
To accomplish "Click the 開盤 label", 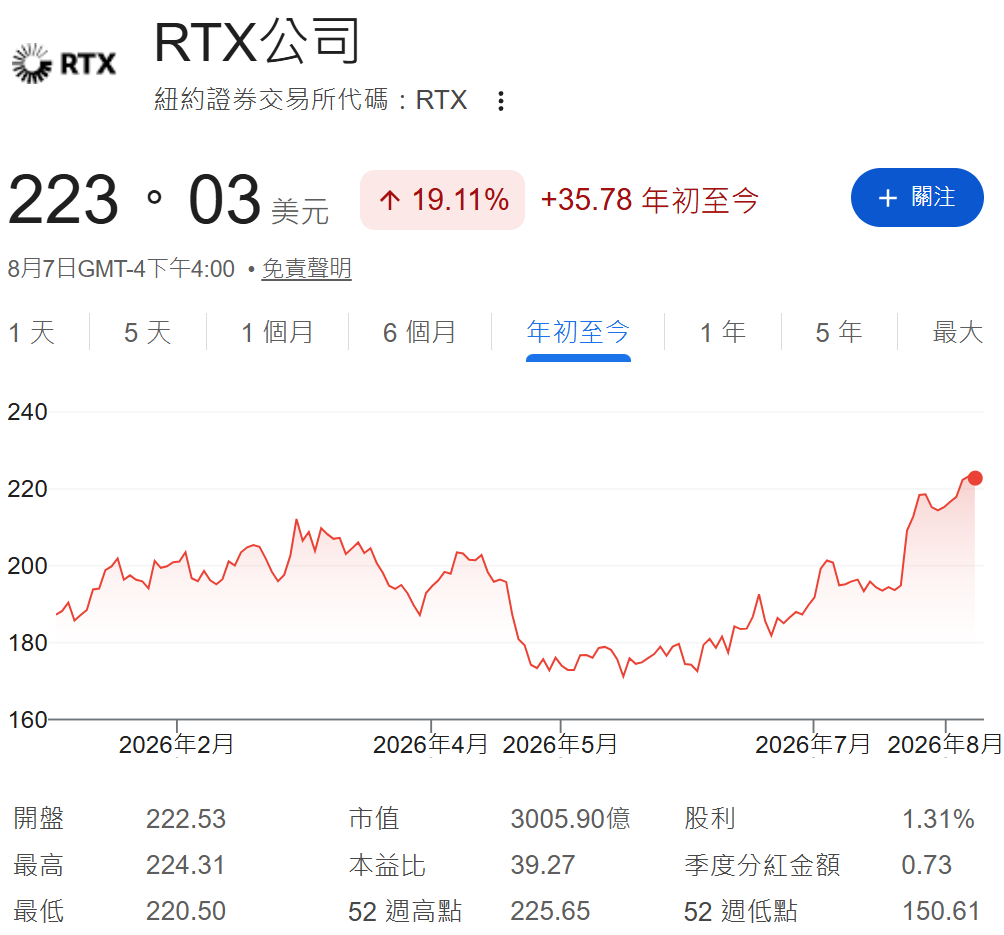I will [38, 819].
